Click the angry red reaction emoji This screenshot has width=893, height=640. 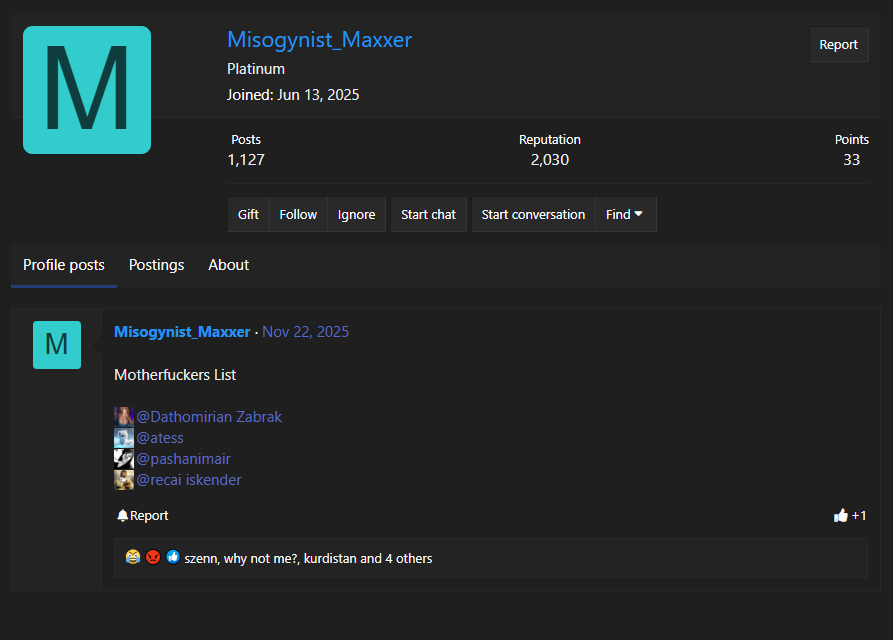pos(152,558)
